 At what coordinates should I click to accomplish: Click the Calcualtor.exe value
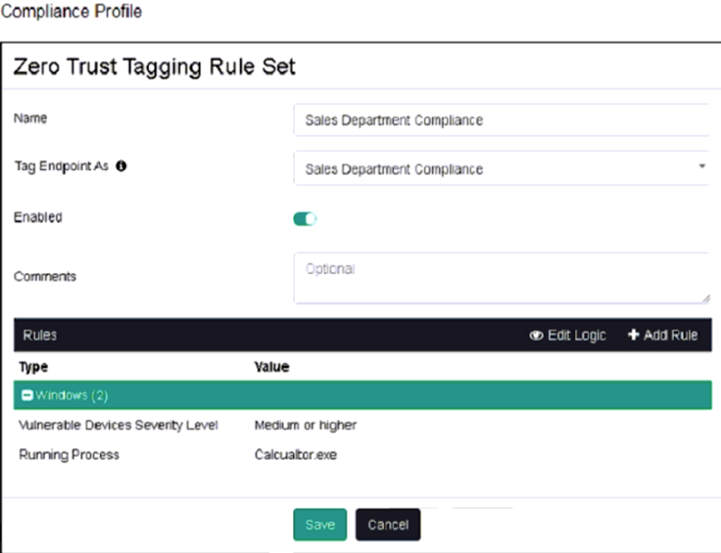pyautogui.click(x=297, y=455)
